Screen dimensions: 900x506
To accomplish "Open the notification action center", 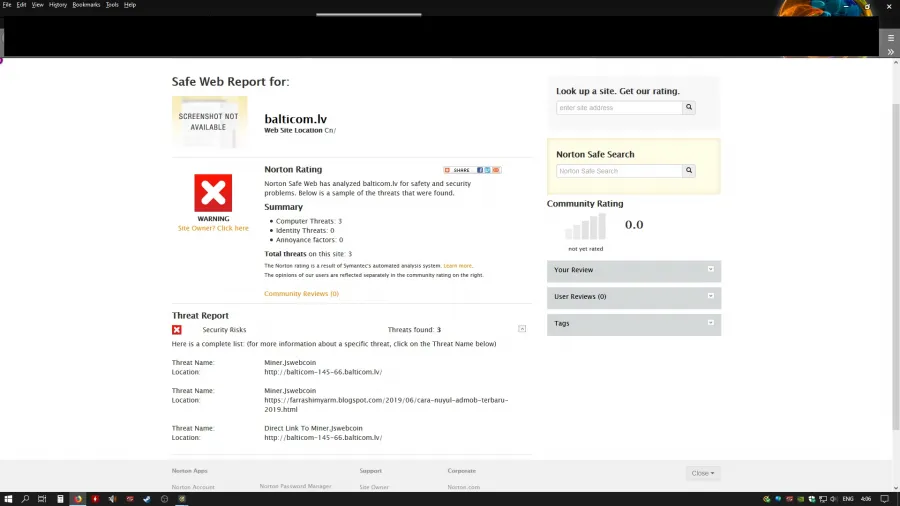I will tap(885, 499).
